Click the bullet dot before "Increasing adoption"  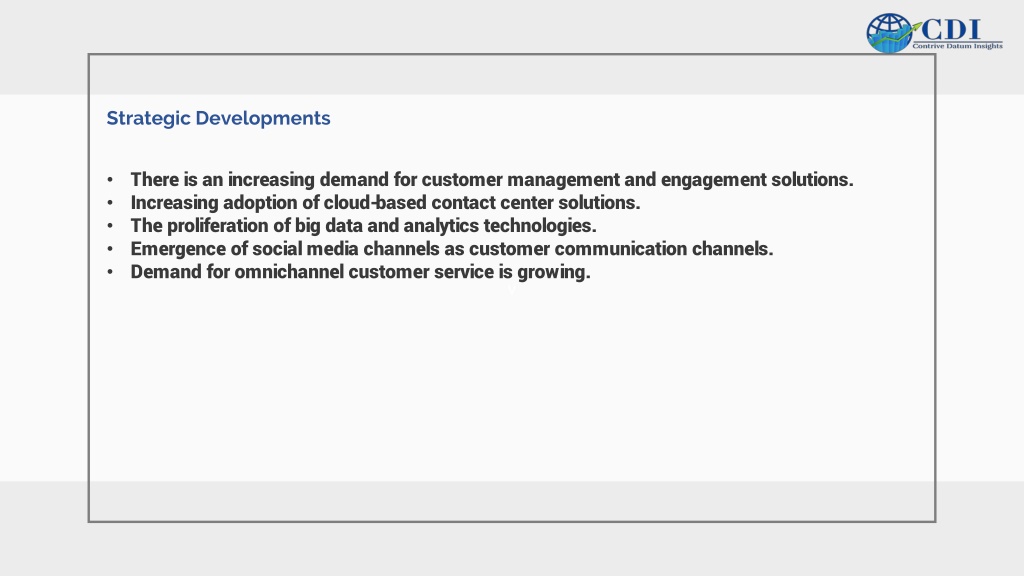point(110,202)
